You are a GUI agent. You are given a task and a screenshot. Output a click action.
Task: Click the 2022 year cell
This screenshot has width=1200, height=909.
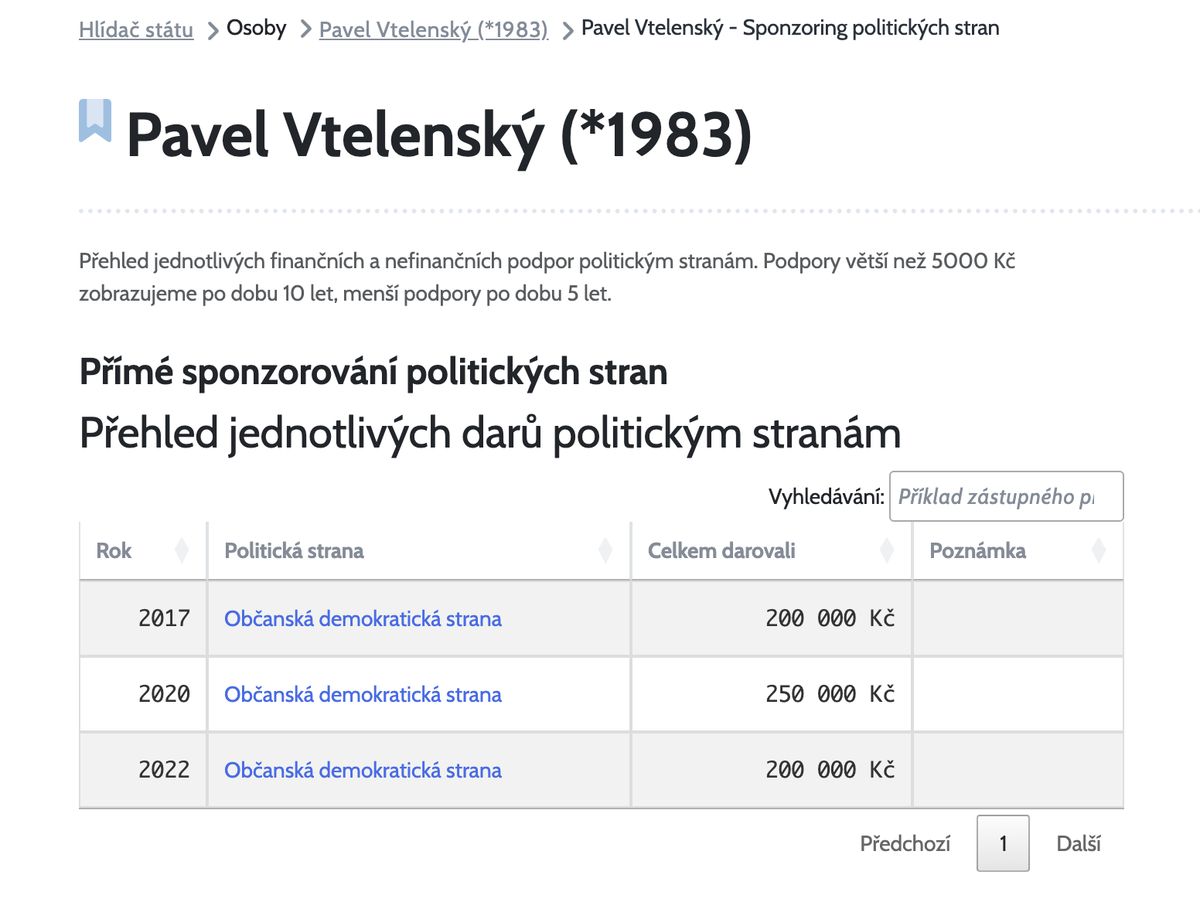[x=143, y=770]
